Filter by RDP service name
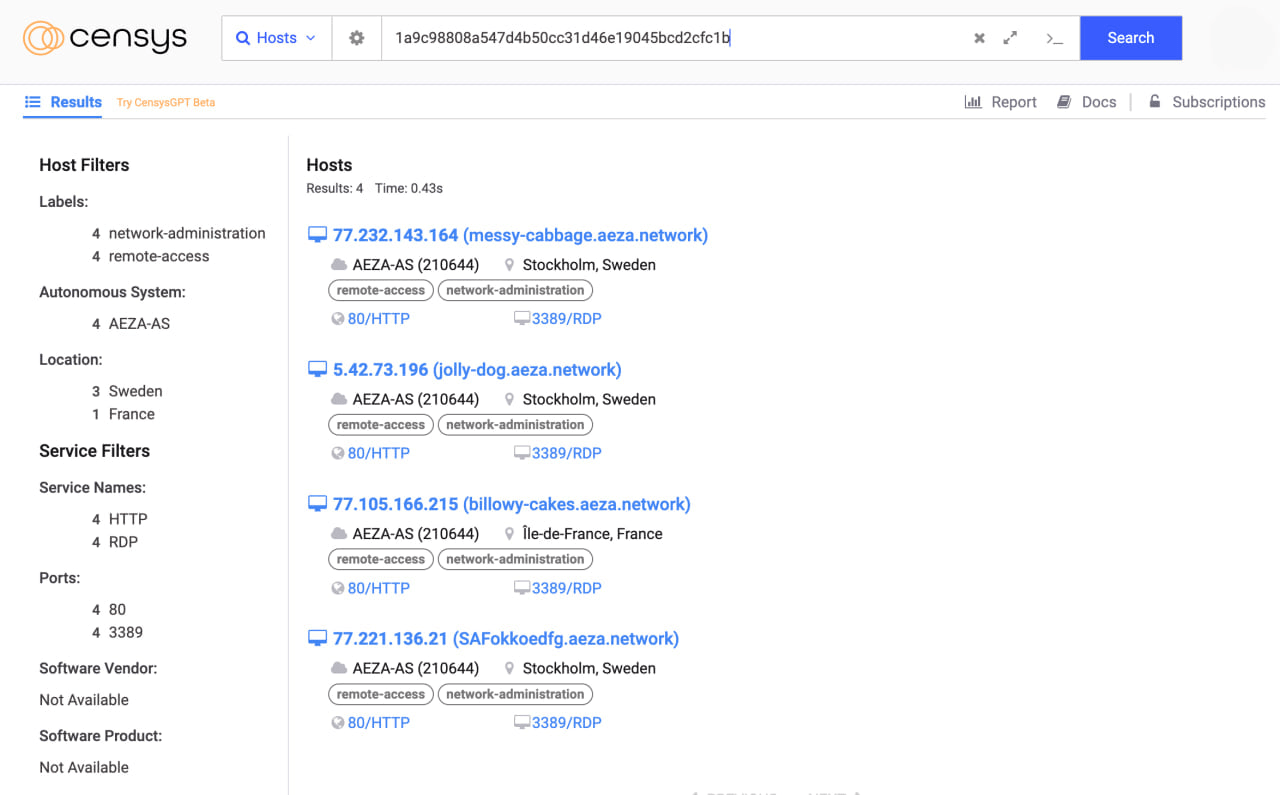Viewport: 1280px width, 795px height. point(123,542)
